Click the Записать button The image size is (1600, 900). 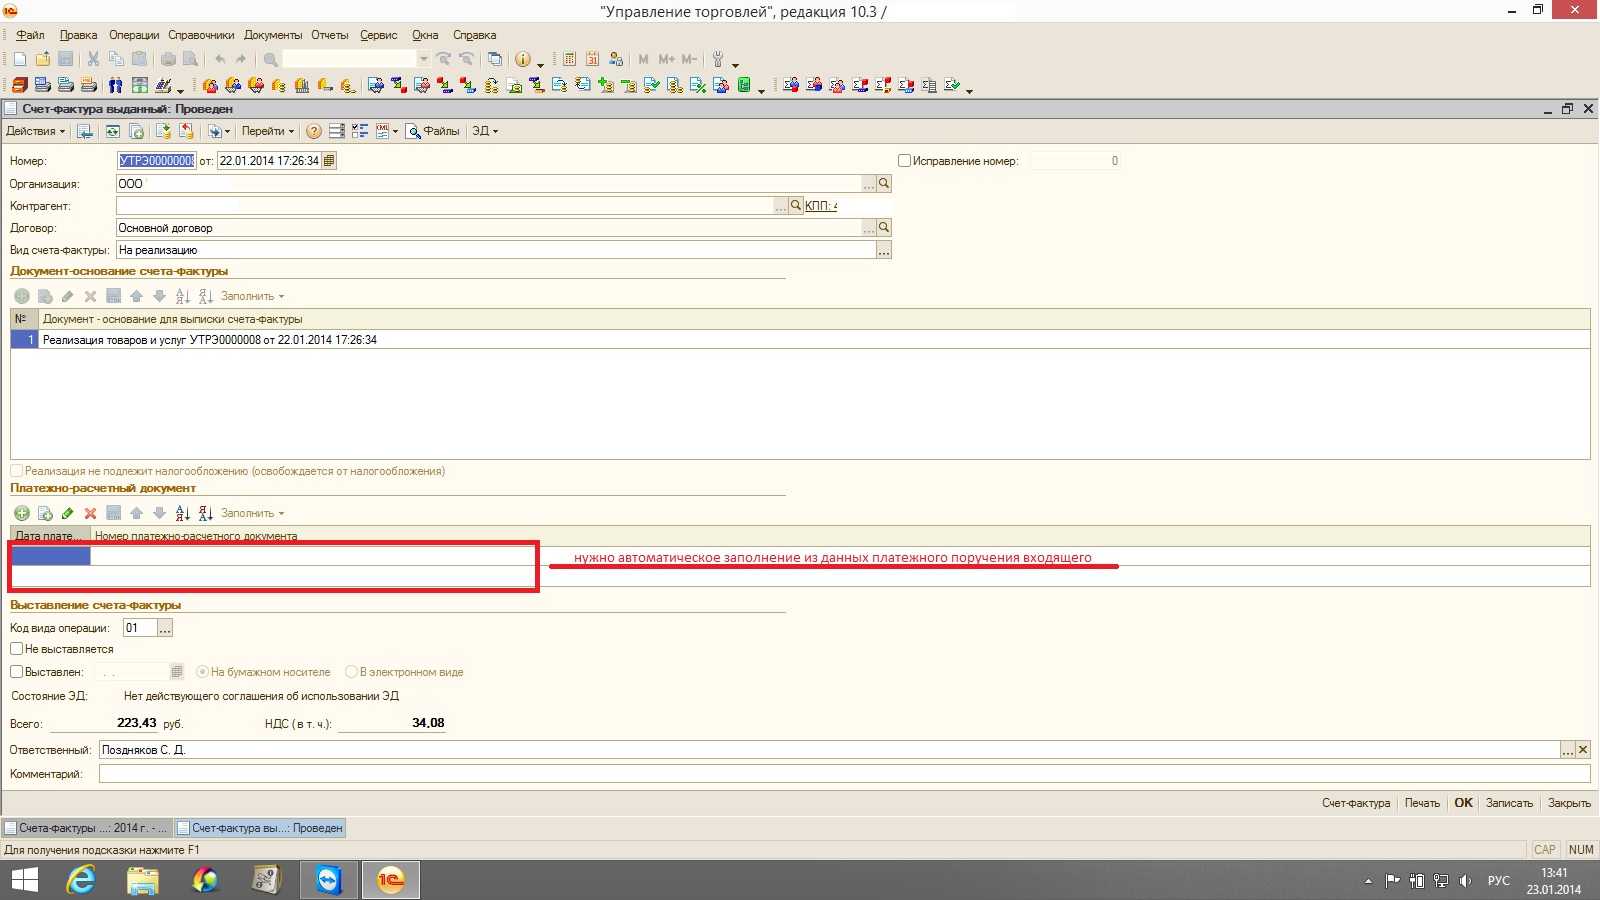1509,803
